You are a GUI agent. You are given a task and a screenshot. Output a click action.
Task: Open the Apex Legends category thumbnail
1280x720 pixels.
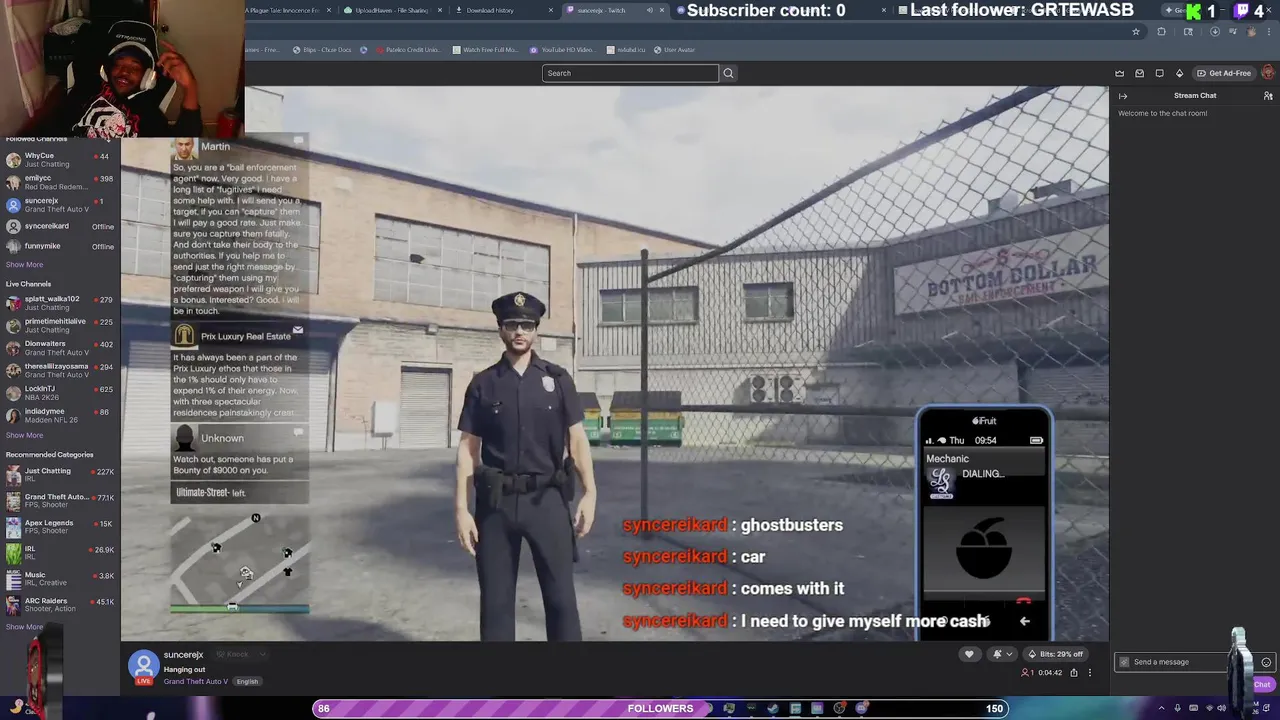coord(13,527)
